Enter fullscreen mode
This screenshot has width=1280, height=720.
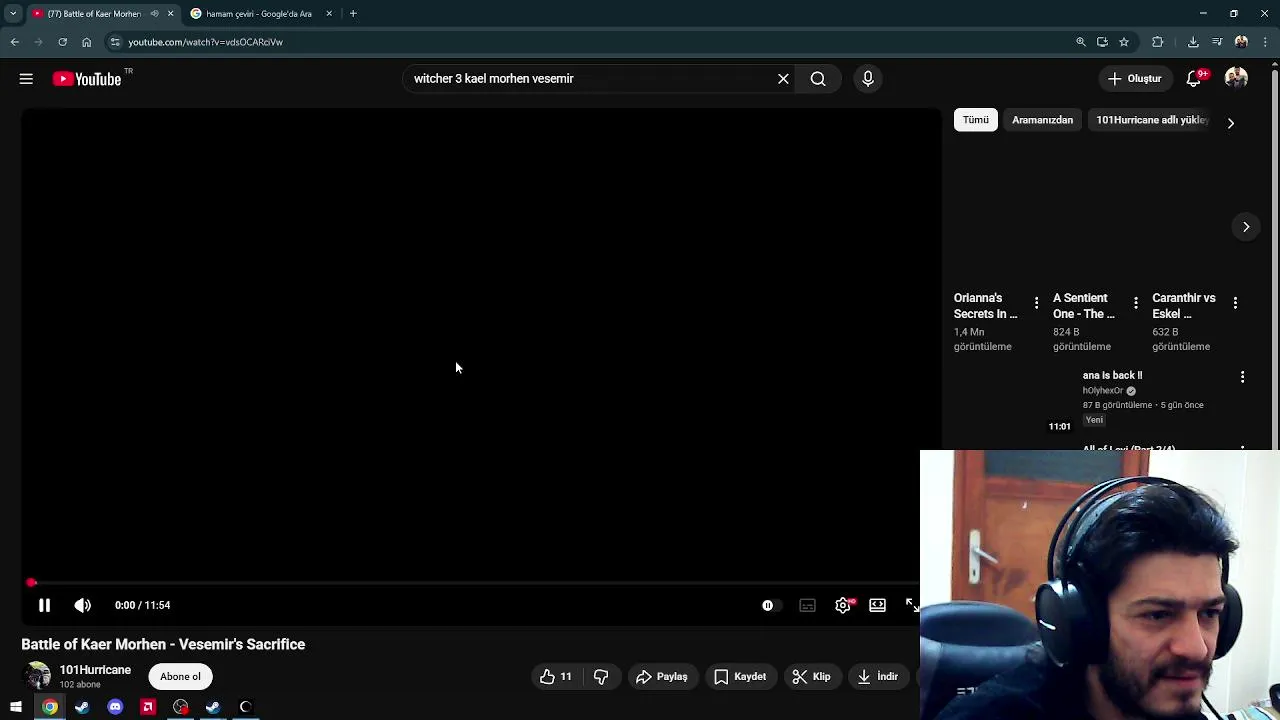coord(911,605)
